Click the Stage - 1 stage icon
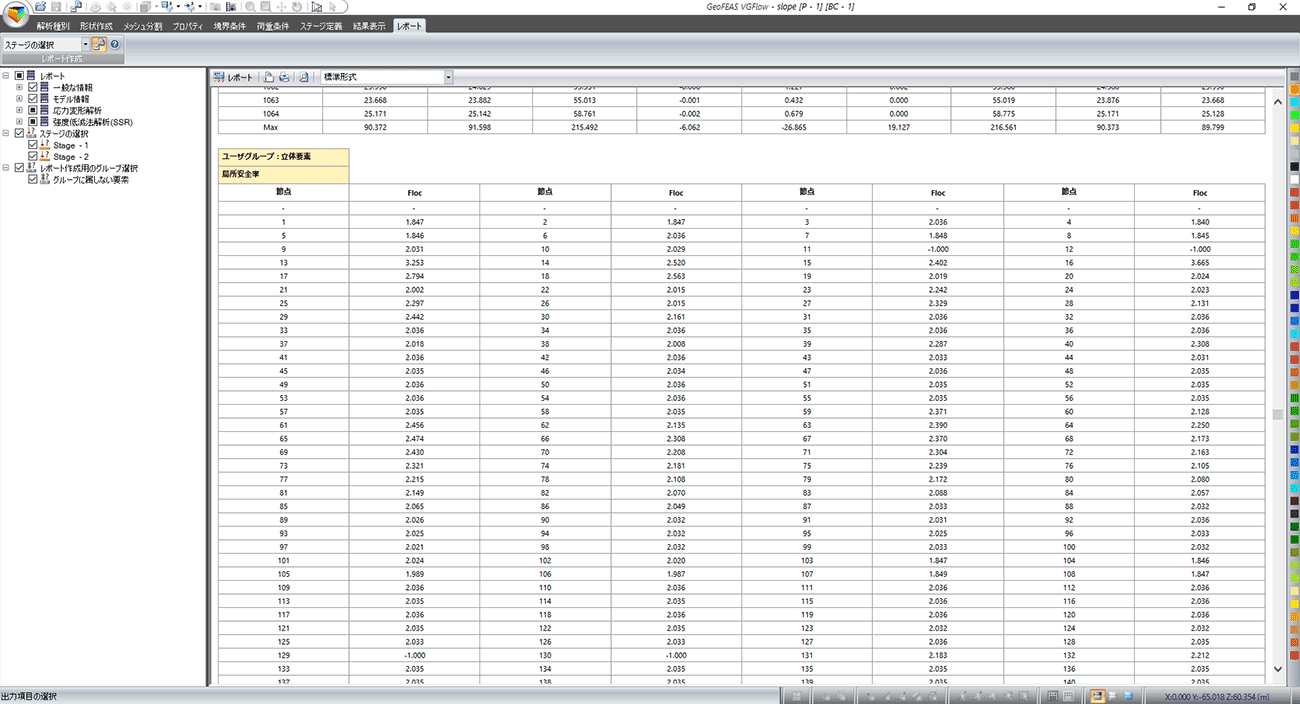This screenshot has height=704, width=1300. [x=45, y=145]
